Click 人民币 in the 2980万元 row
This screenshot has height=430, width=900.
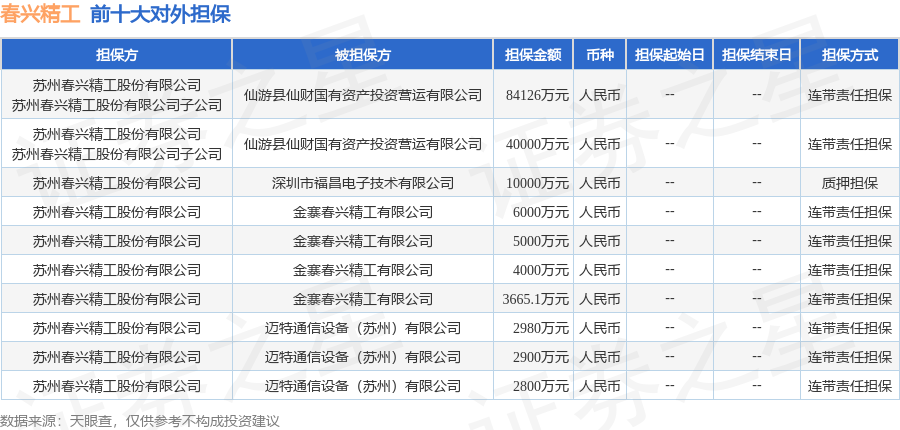pos(600,328)
